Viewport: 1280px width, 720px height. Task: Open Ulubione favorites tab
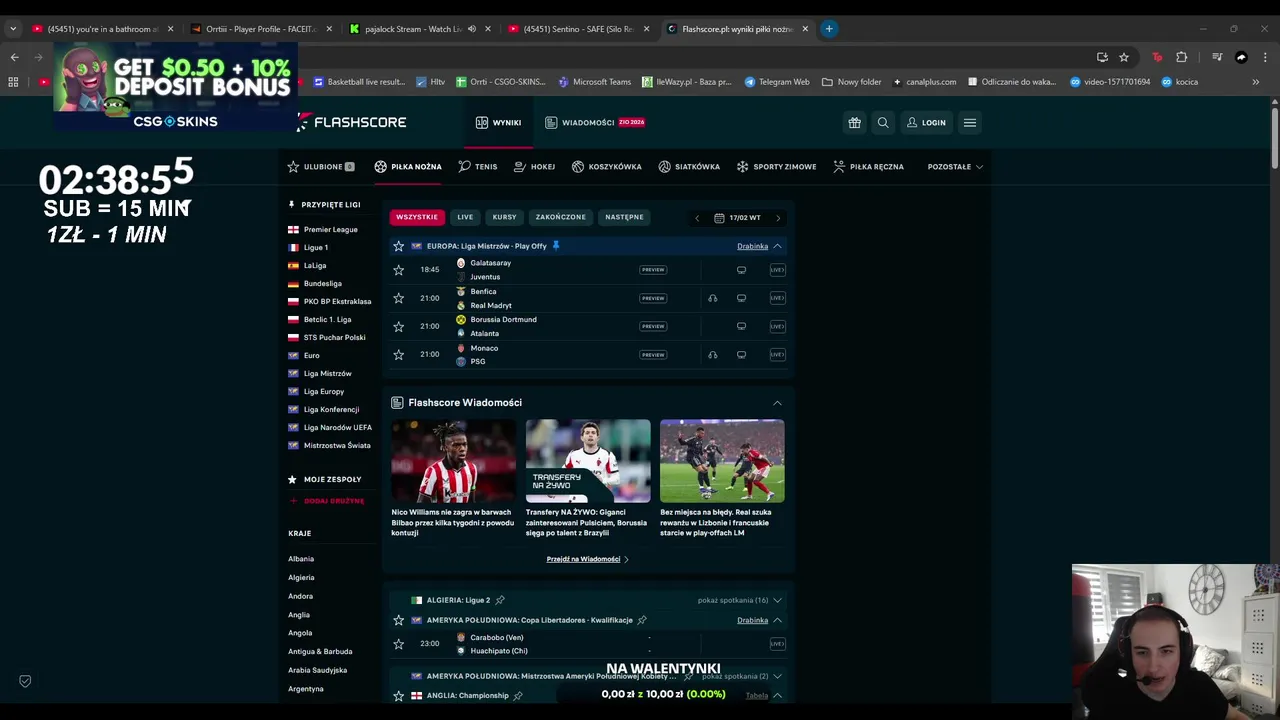(x=321, y=167)
